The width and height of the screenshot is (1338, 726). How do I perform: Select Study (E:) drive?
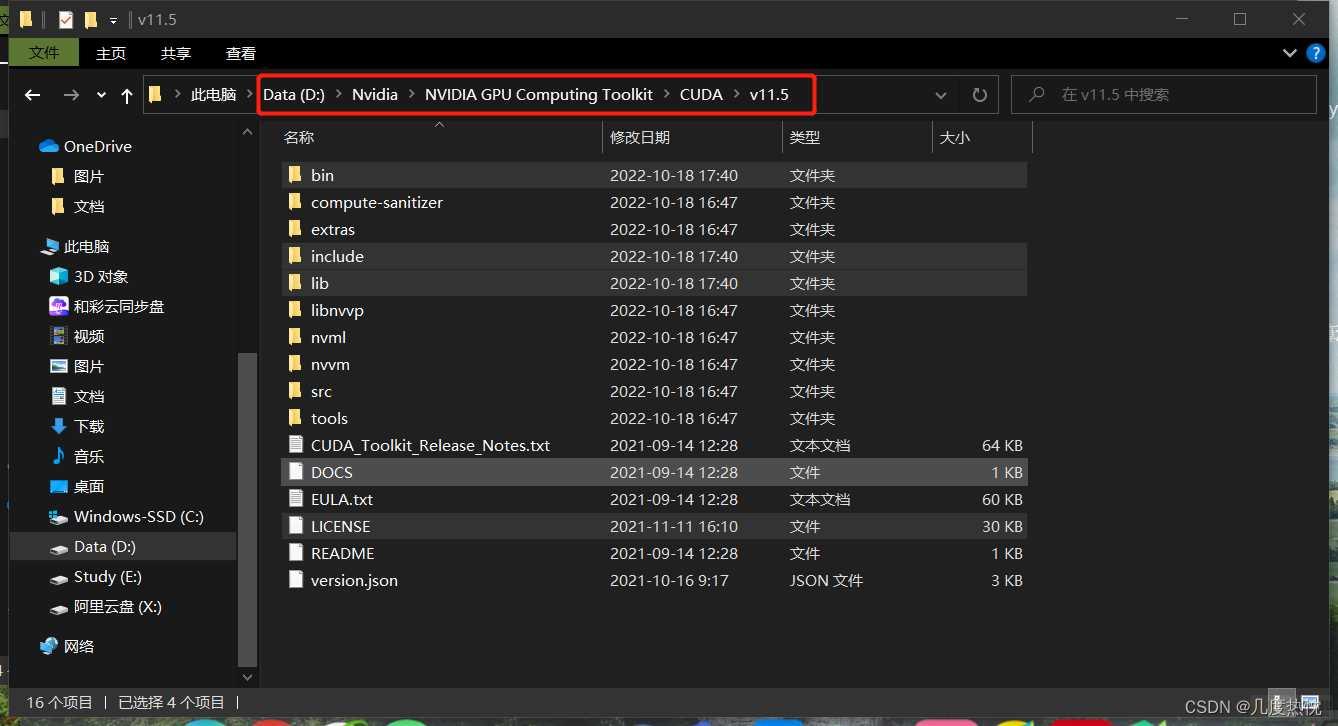click(95, 576)
